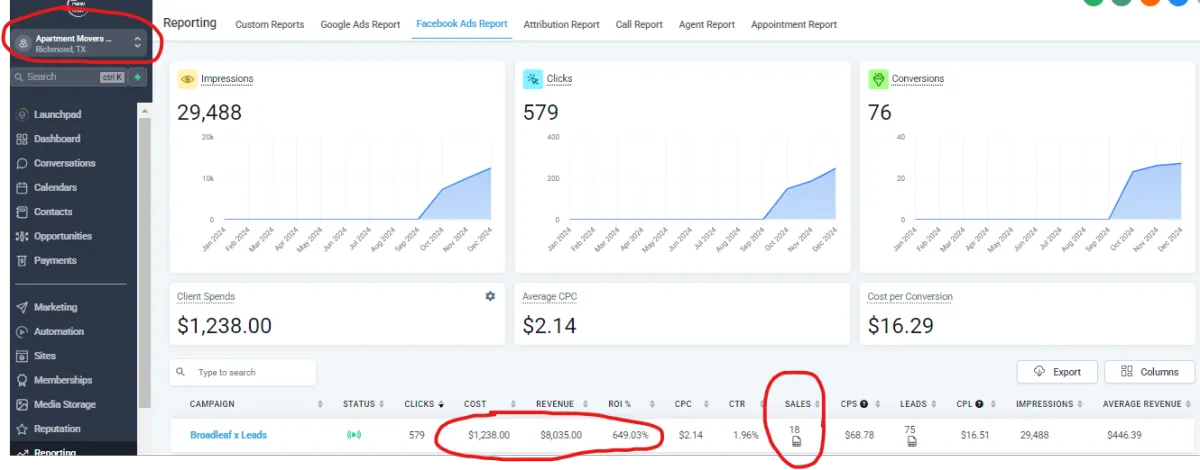Click the Marketing paper-plane icon
The image size is (1200, 470).
[22, 307]
